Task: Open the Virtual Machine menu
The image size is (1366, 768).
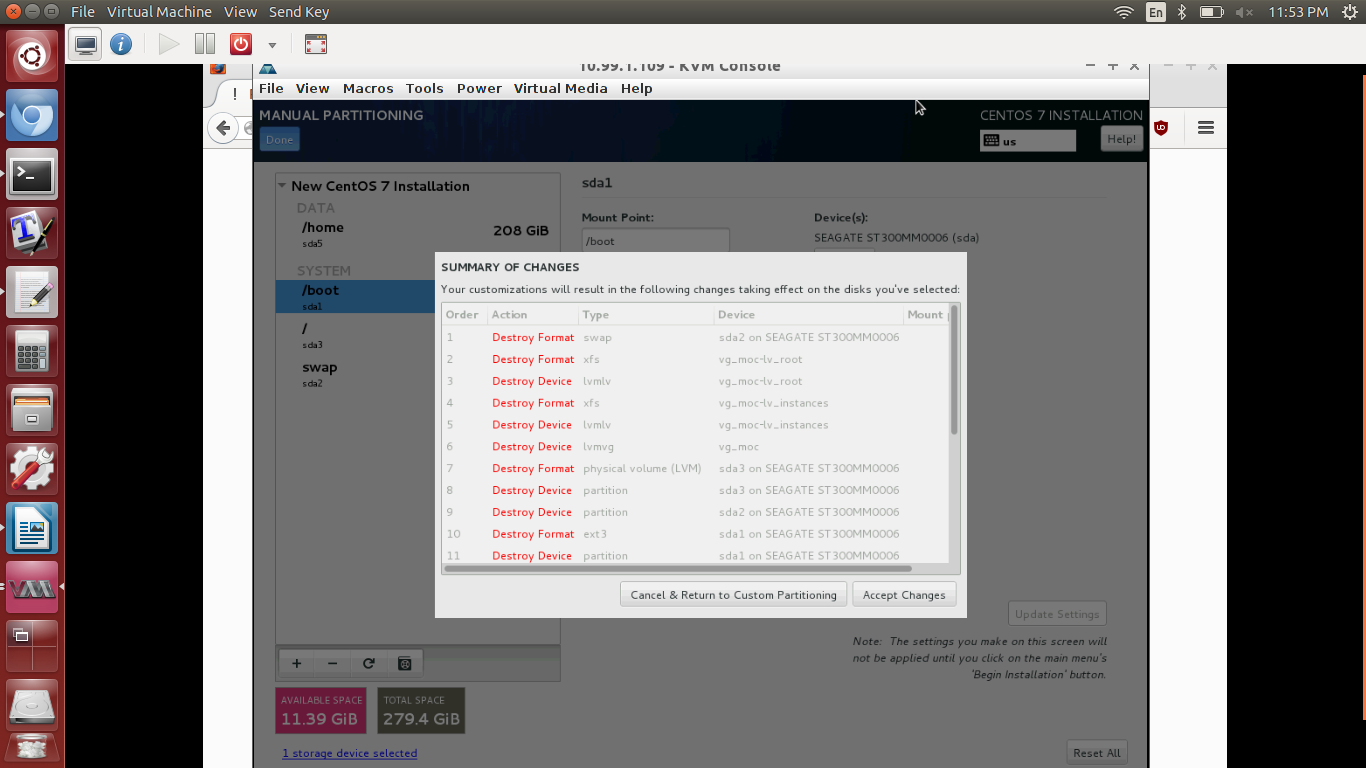Action: tap(159, 12)
